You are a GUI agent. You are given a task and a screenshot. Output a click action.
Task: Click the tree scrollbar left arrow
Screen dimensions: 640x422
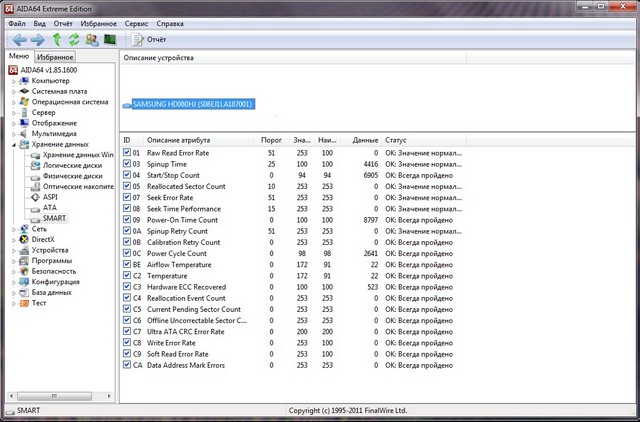(x=11, y=396)
